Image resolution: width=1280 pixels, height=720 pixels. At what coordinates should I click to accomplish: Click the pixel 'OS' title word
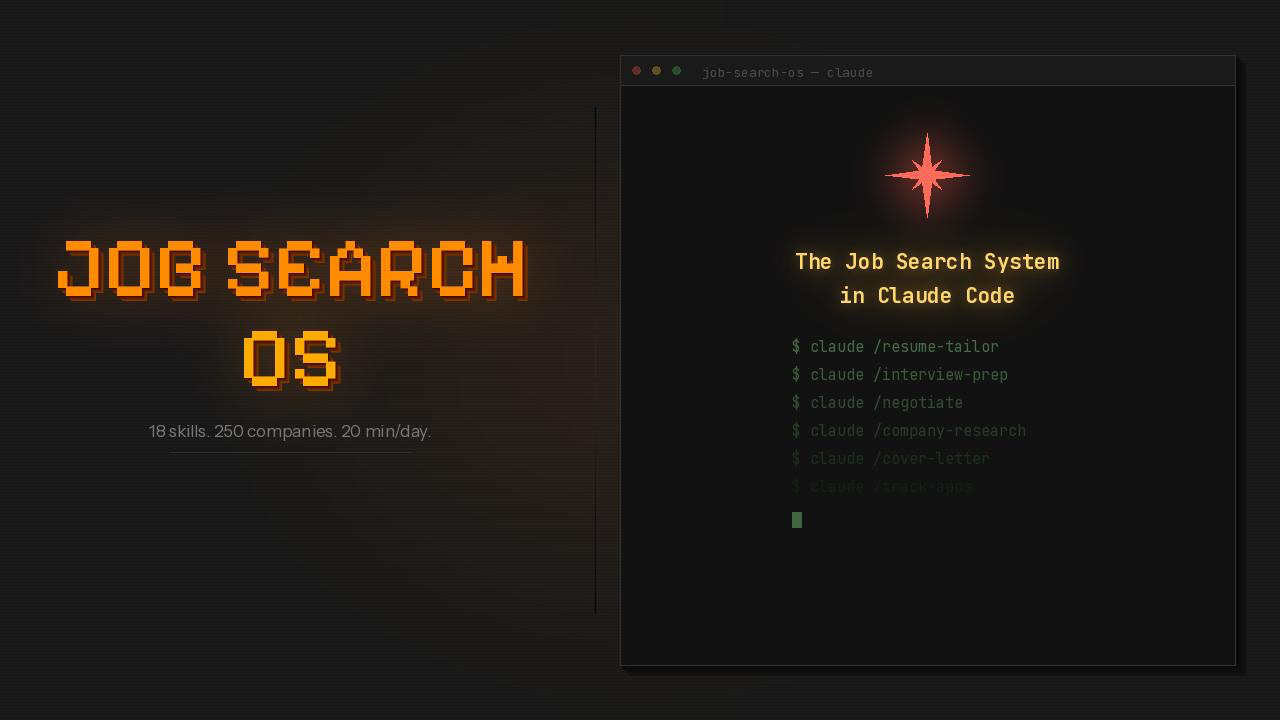point(292,359)
